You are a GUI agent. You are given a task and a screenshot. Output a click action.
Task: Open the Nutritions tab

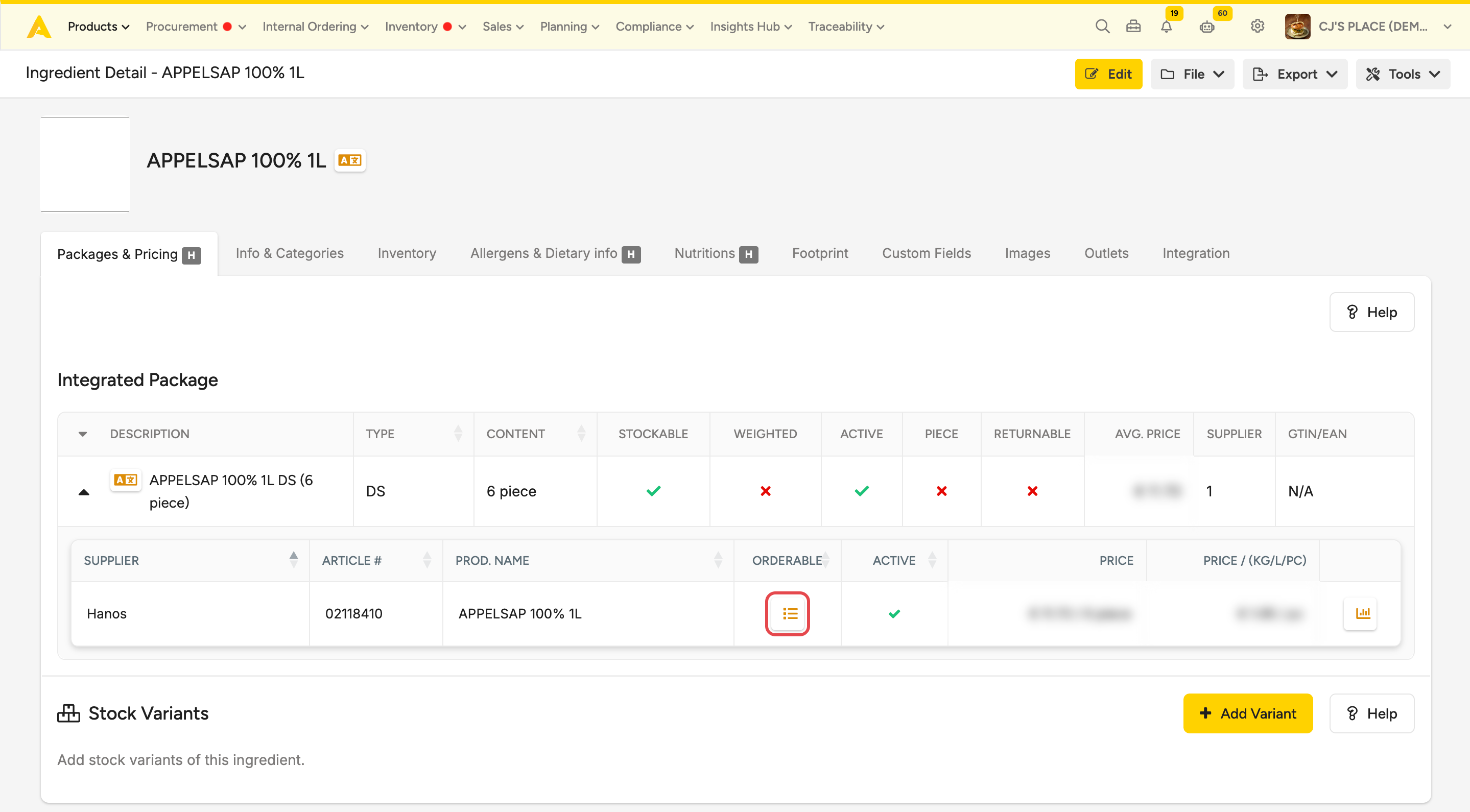pyautogui.click(x=716, y=254)
